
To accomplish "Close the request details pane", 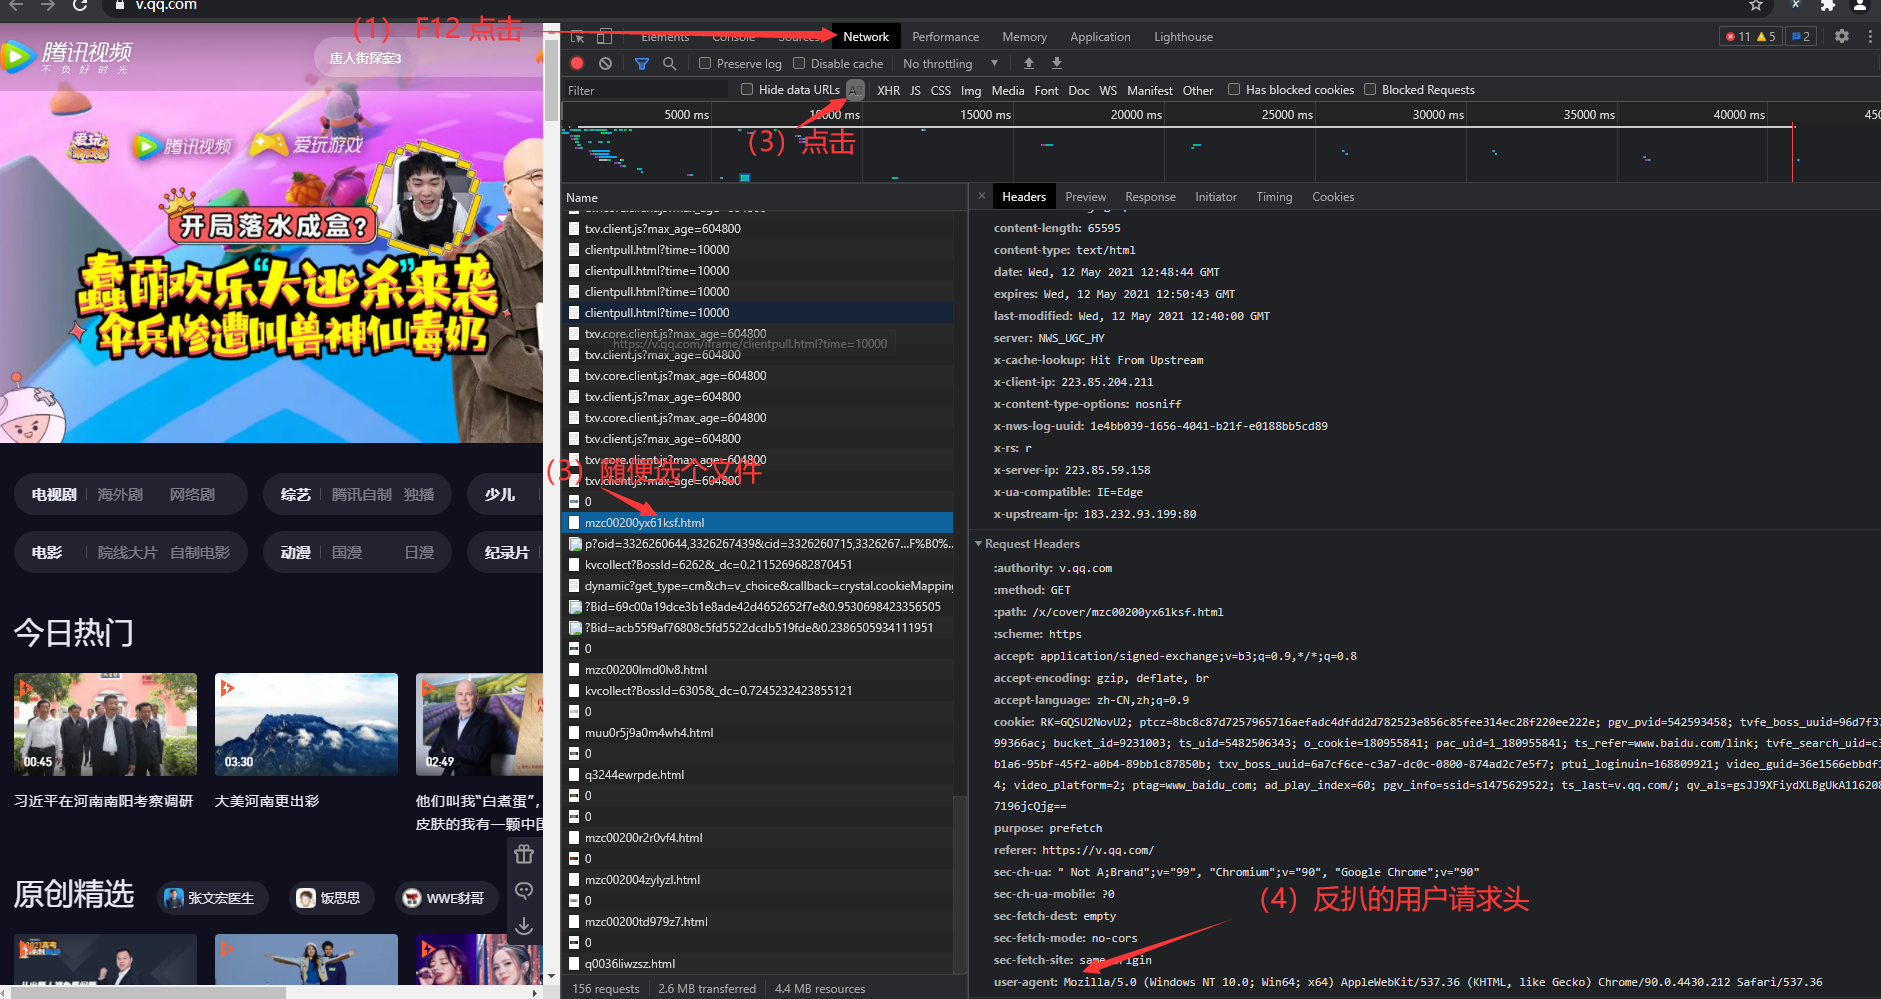I will point(982,196).
